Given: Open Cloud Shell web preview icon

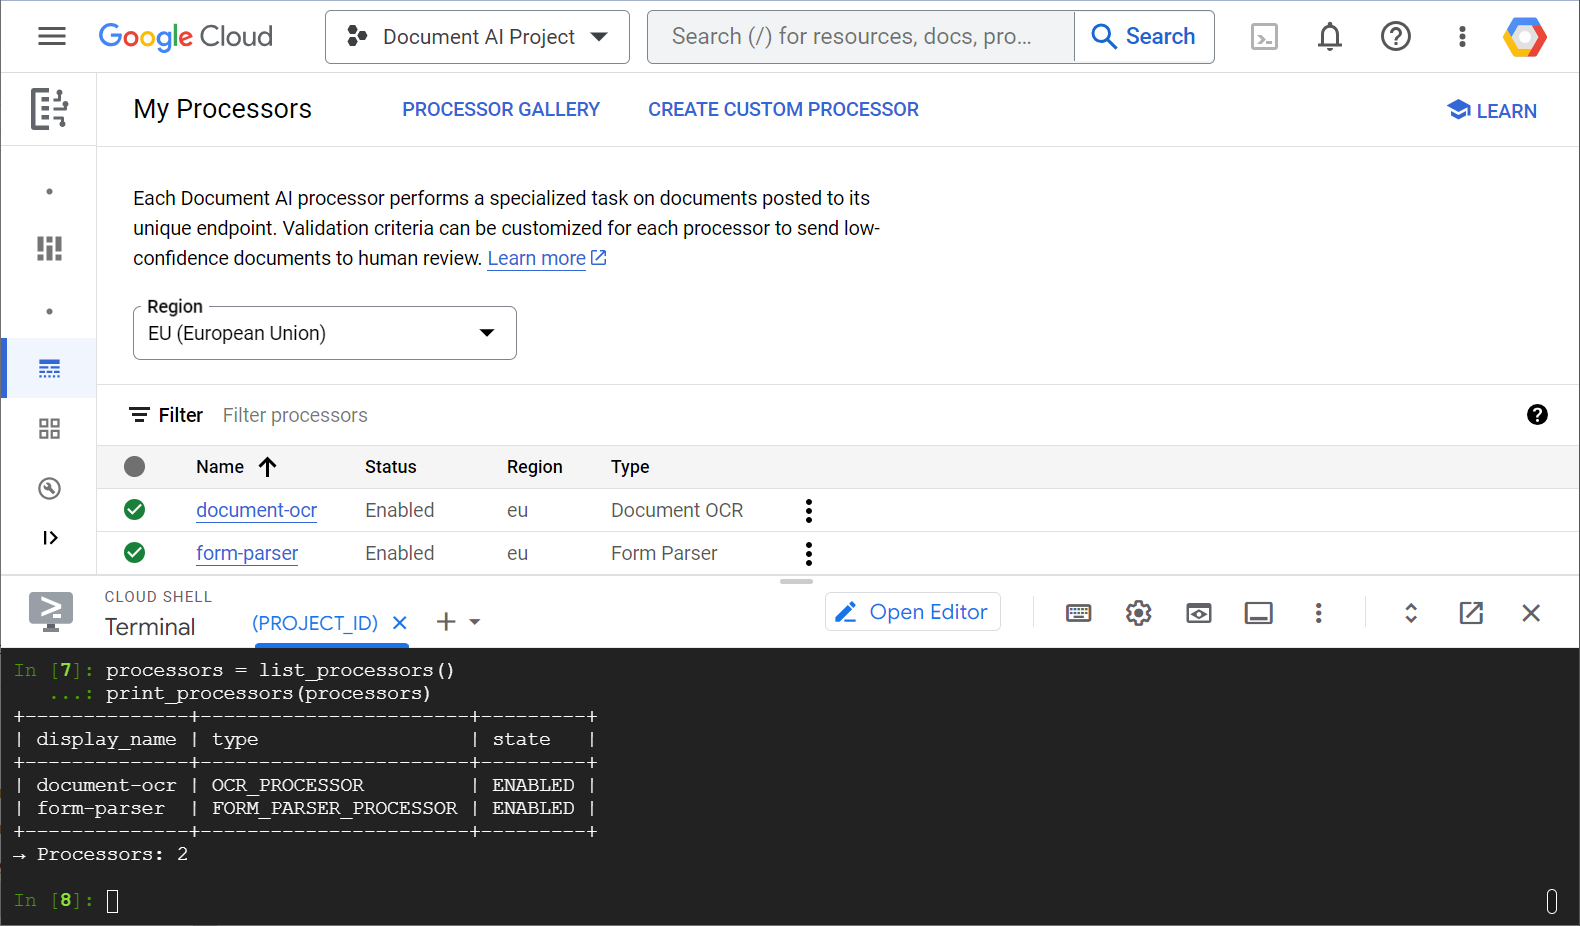Looking at the screenshot, I should point(1198,613).
